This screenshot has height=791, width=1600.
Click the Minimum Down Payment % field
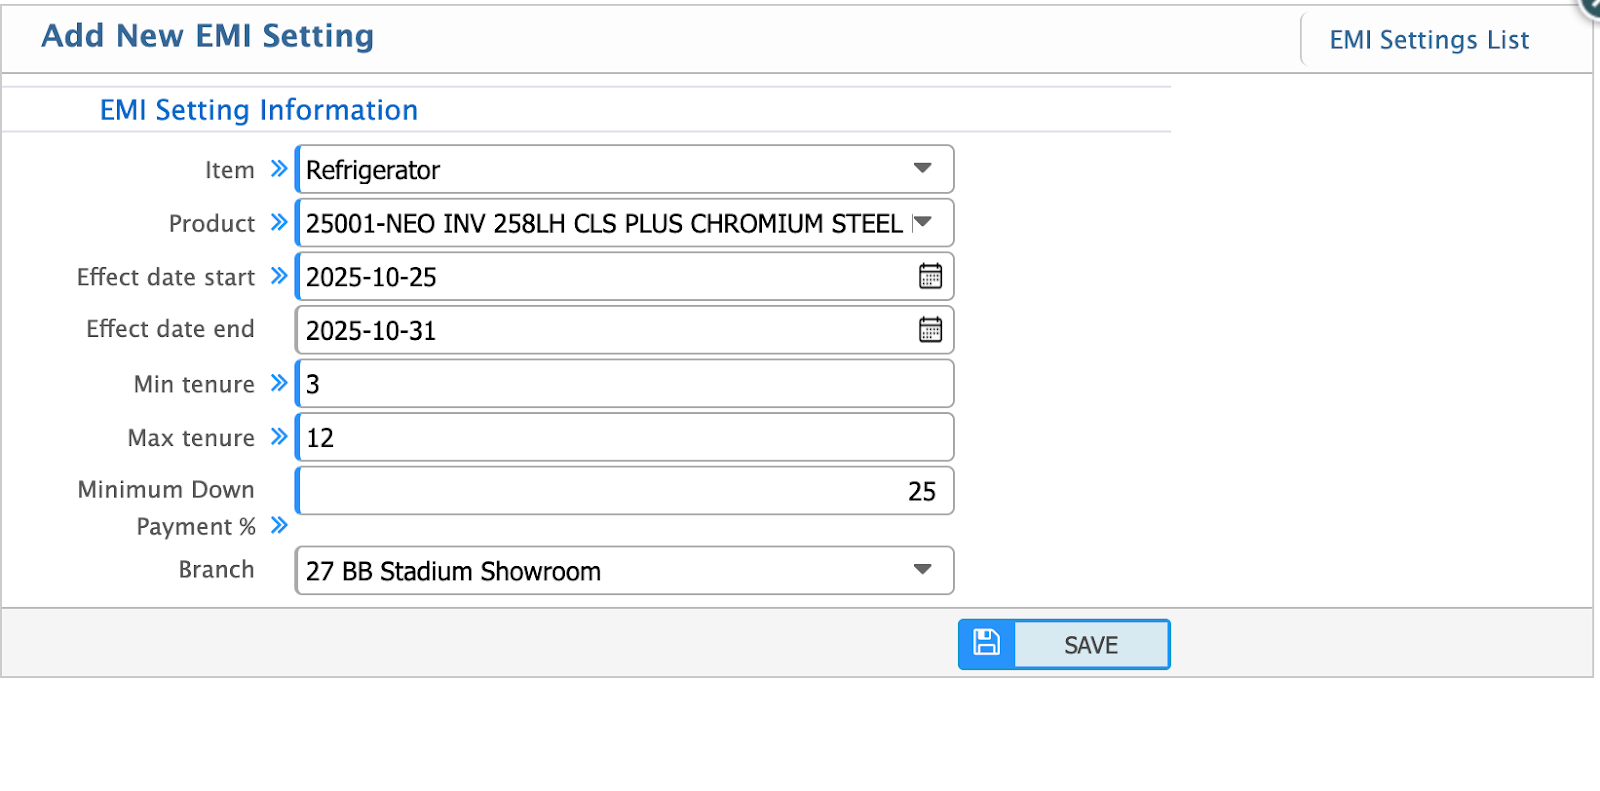625,491
